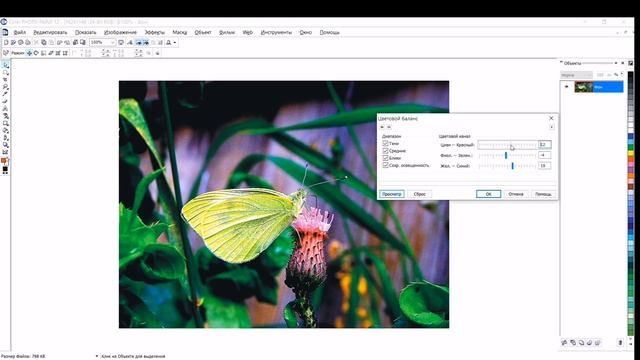640x360 pixels.
Task: Open the merge mode dropdown in the Objects docker
Action: [x=576, y=75]
